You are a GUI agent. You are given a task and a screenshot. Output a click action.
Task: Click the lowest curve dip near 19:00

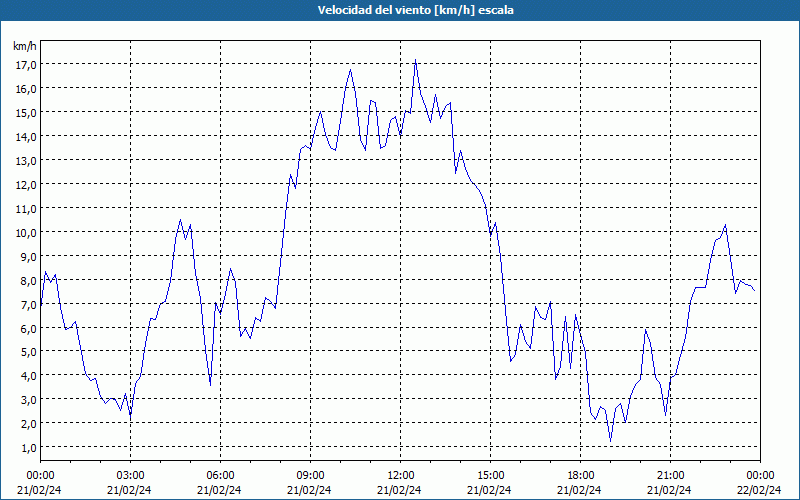(x=610, y=440)
